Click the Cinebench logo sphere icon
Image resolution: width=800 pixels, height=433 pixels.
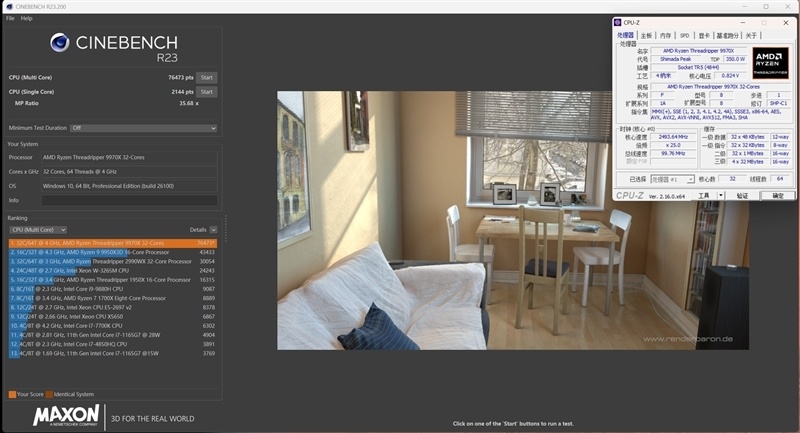click(60, 43)
